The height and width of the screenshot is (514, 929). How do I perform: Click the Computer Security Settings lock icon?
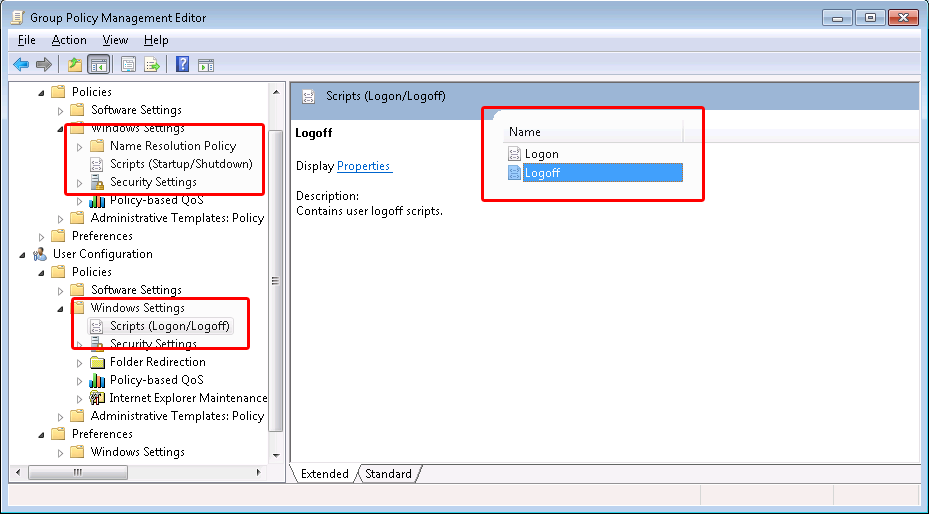[97, 182]
